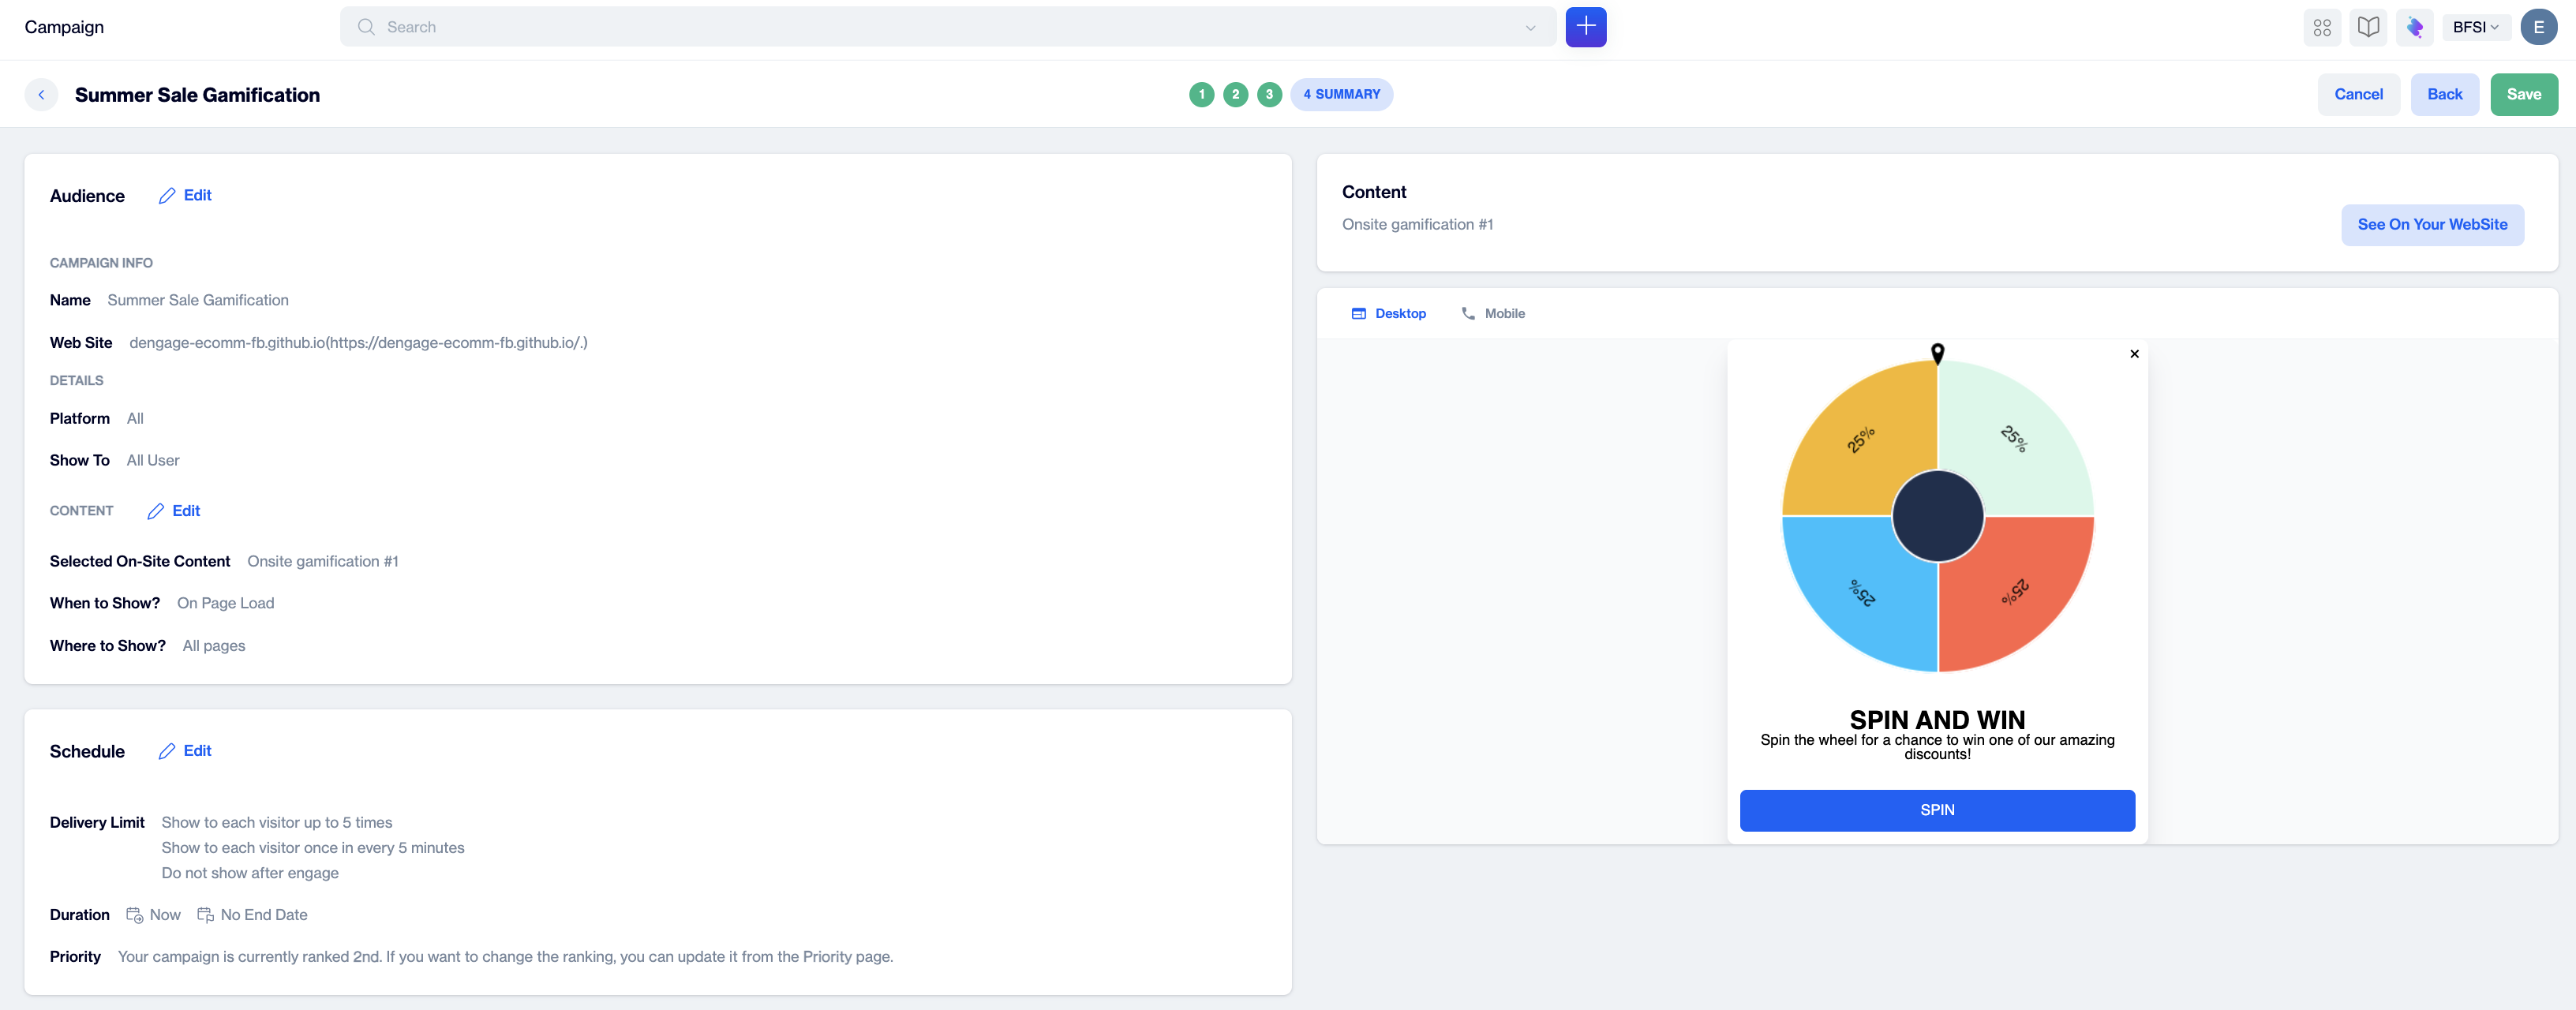
Task: Click 'Onsite gamification #1' under the Content heading
Action: coord(1417,225)
